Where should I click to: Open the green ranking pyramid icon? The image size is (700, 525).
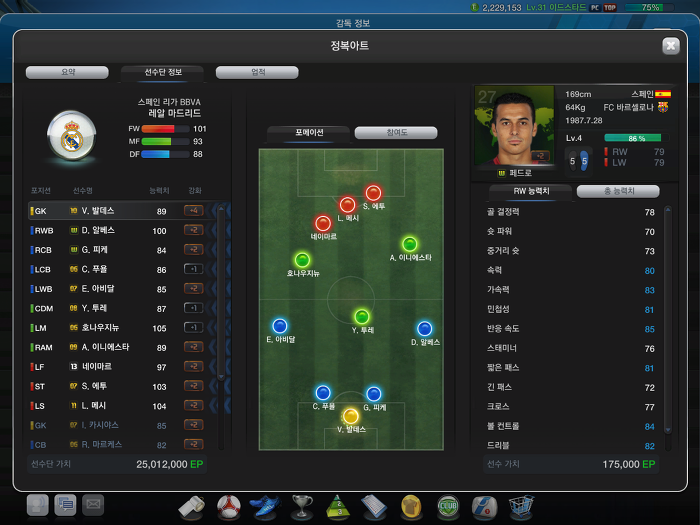pos(339,507)
